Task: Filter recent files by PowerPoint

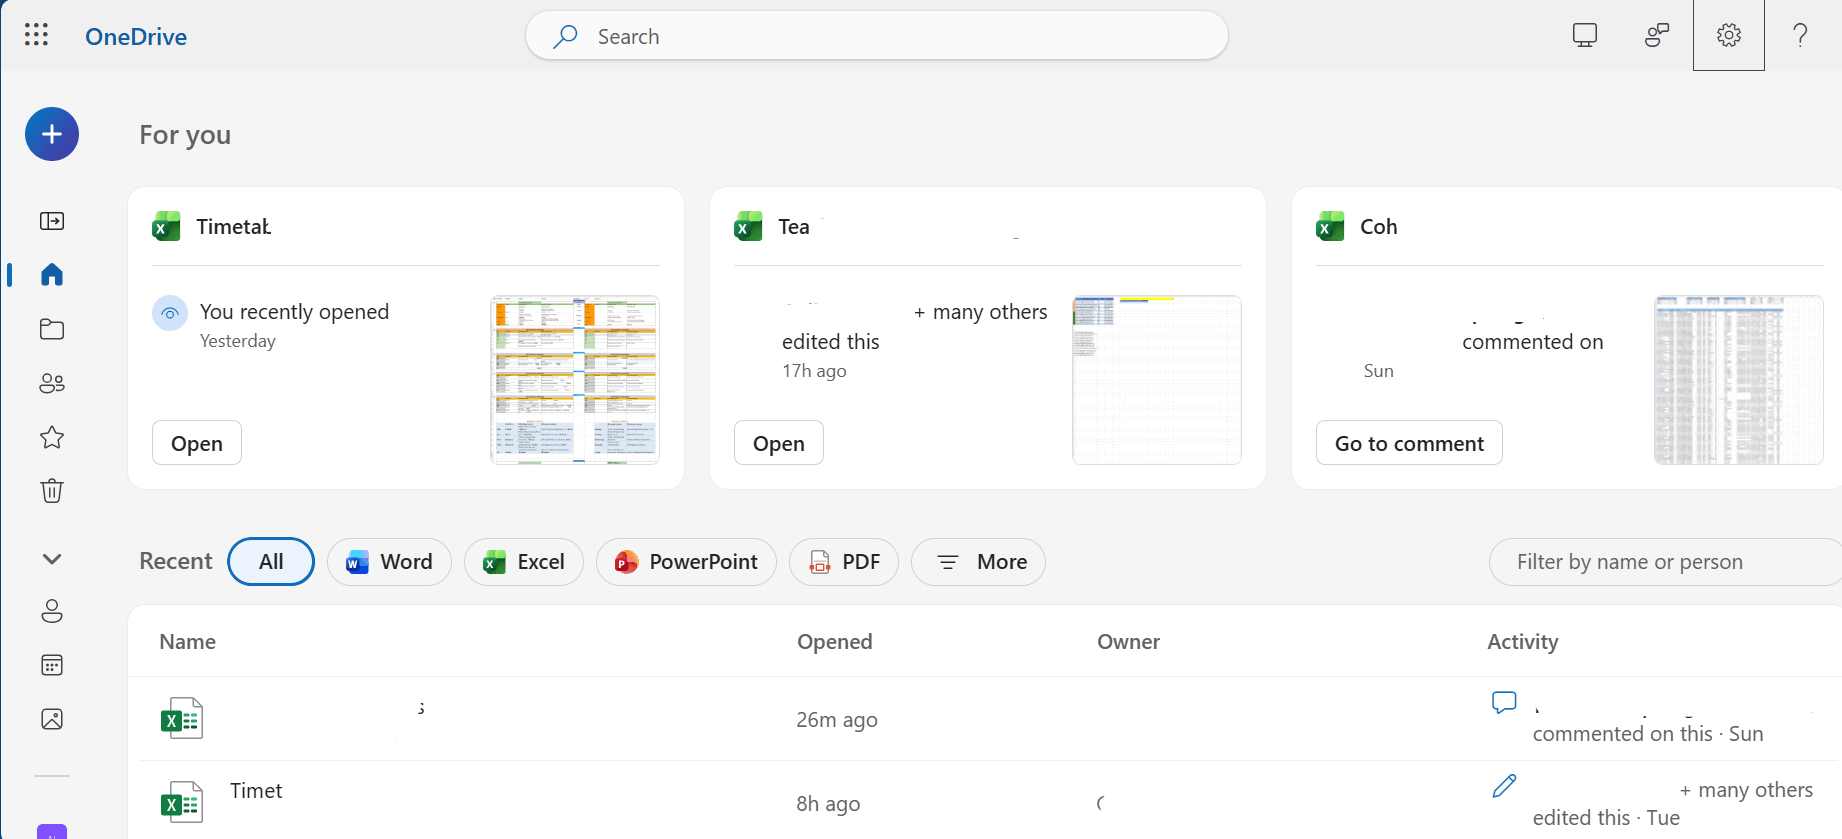Action: 686,562
